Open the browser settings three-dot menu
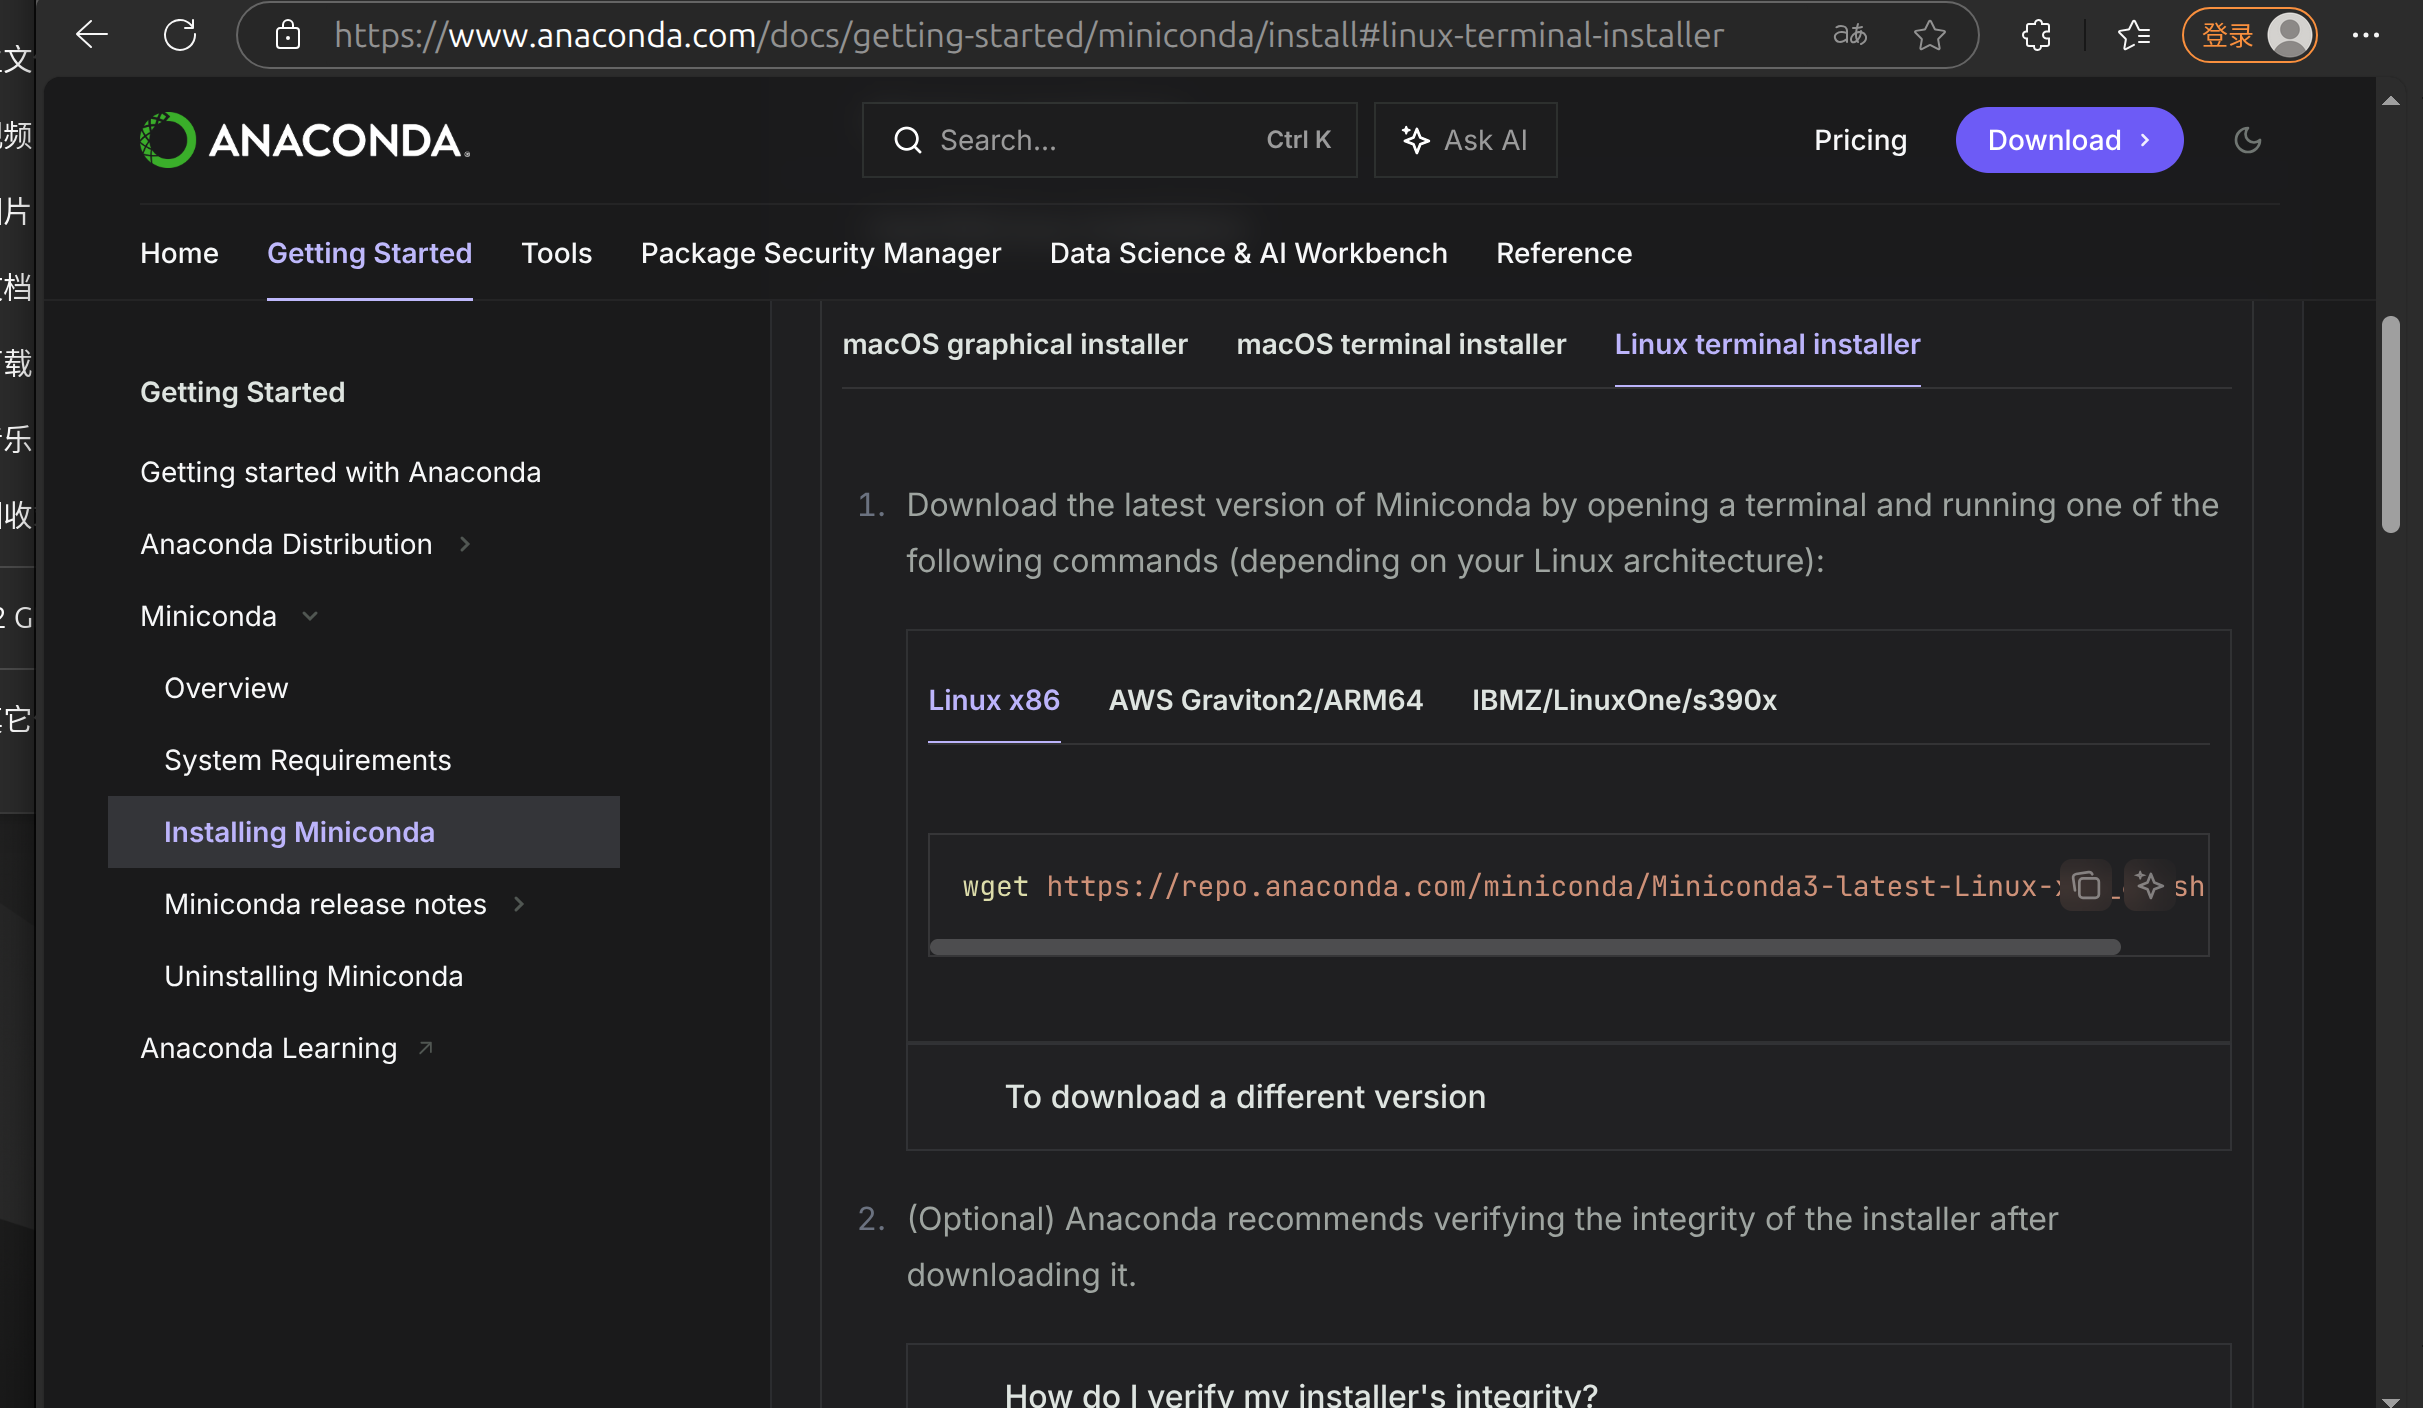 pos(2366,35)
